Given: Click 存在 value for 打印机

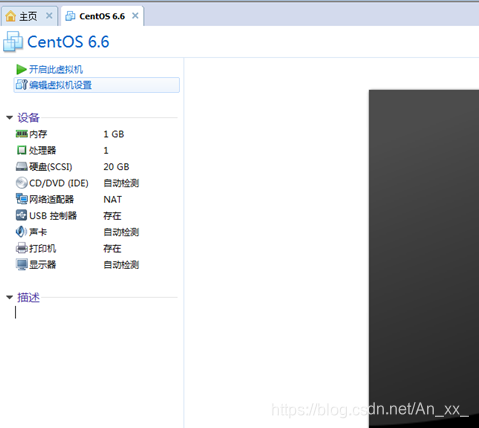Looking at the screenshot, I should pos(112,248).
